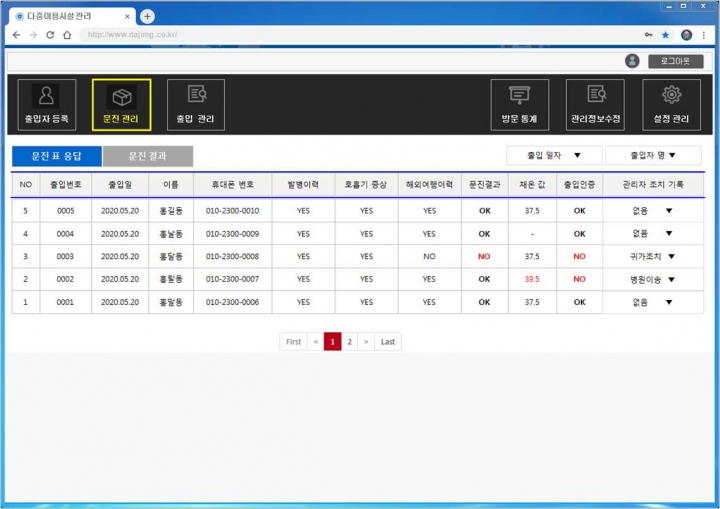Click phone number 010-2300-0010
Screen dimensions: 720x509
232,211
